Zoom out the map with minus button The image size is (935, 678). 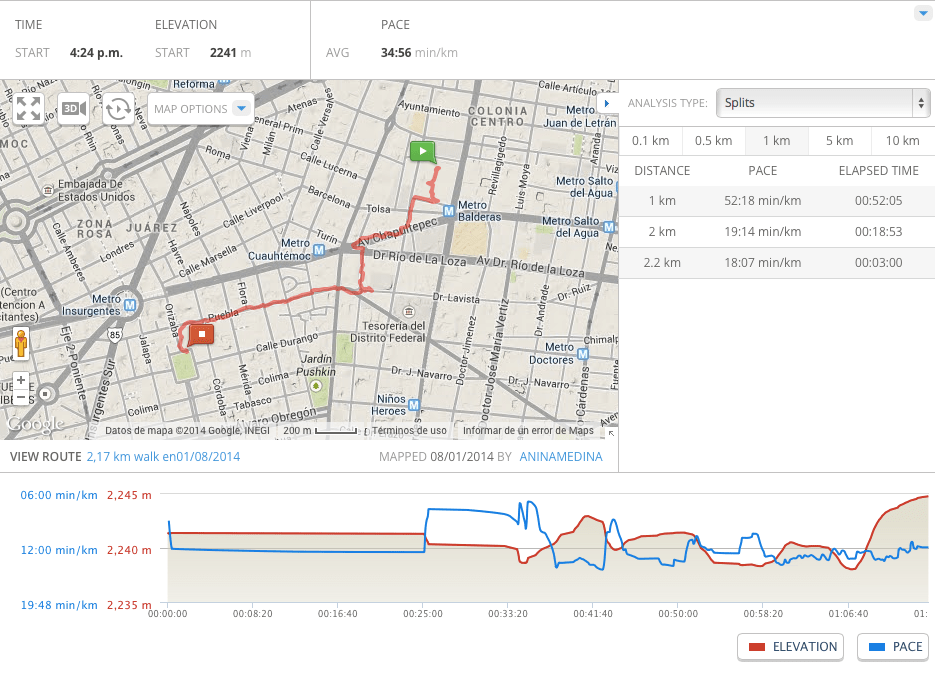pos(21,397)
